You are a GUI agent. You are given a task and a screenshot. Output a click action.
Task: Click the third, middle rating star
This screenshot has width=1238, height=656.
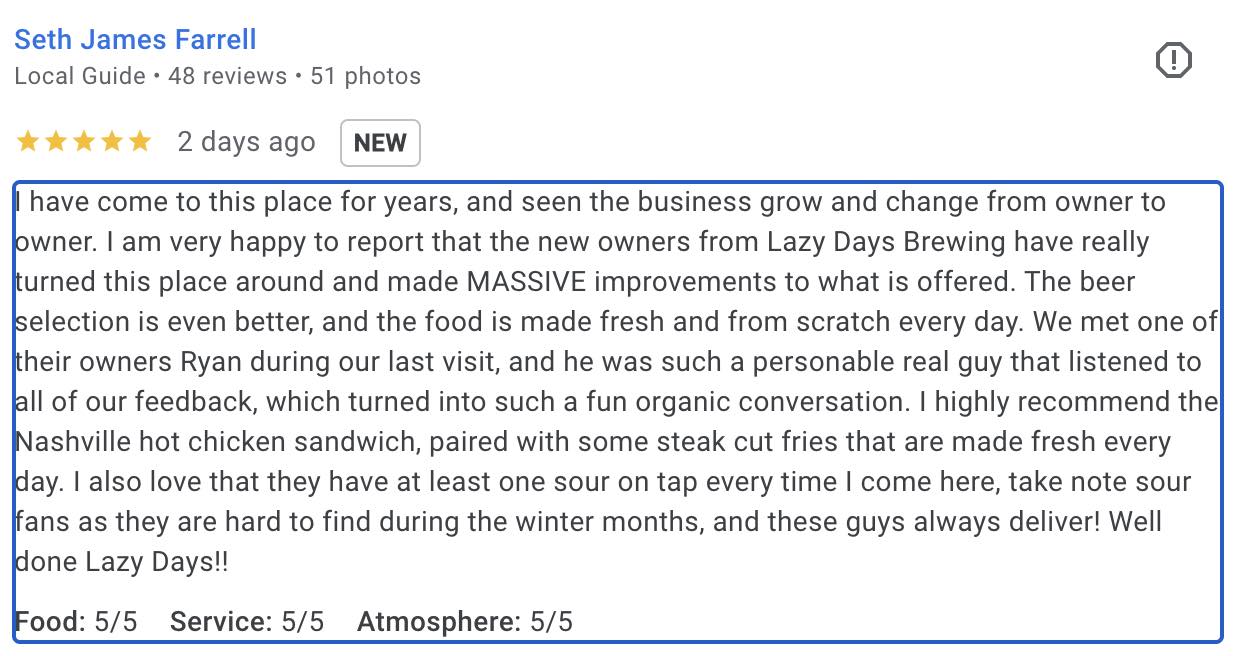(x=83, y=142)
